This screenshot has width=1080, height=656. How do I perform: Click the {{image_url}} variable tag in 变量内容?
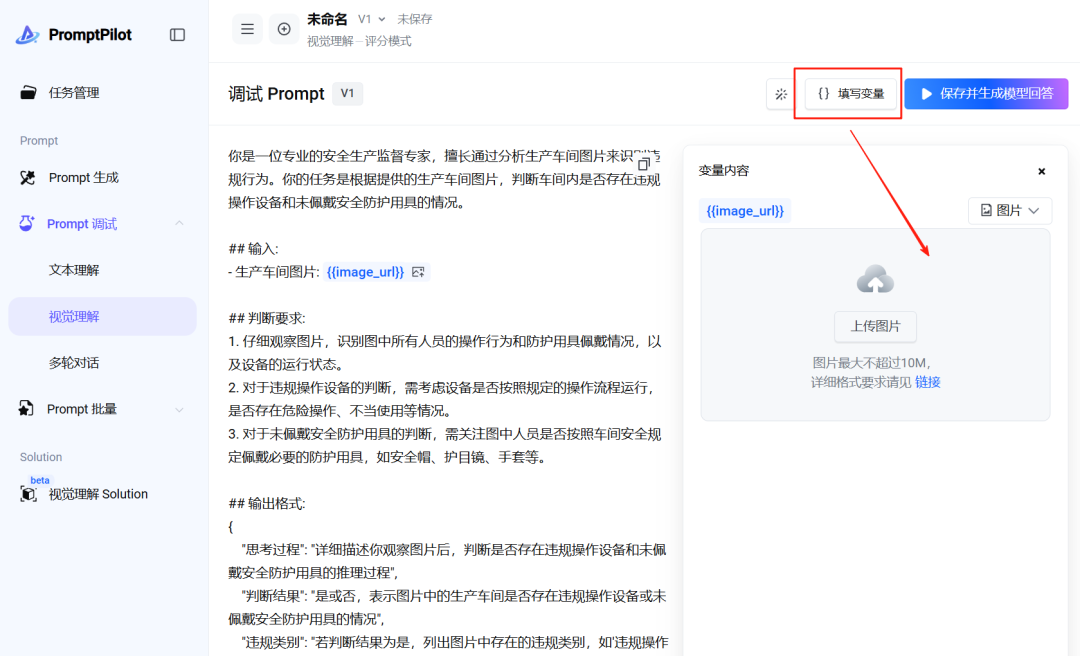coord(745,211)
